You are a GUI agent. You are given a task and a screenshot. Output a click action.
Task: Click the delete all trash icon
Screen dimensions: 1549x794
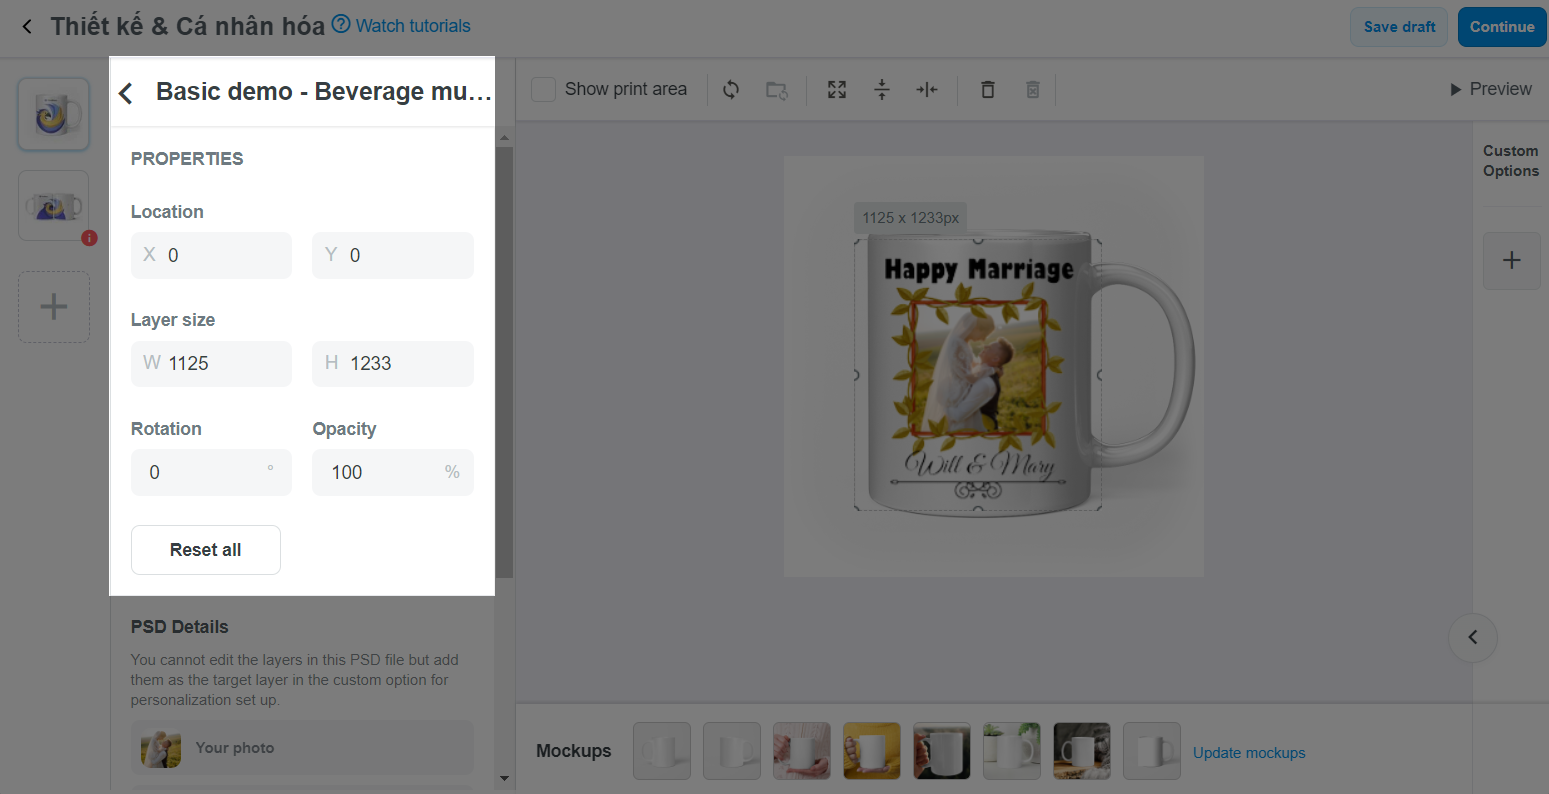point(1033,89)
